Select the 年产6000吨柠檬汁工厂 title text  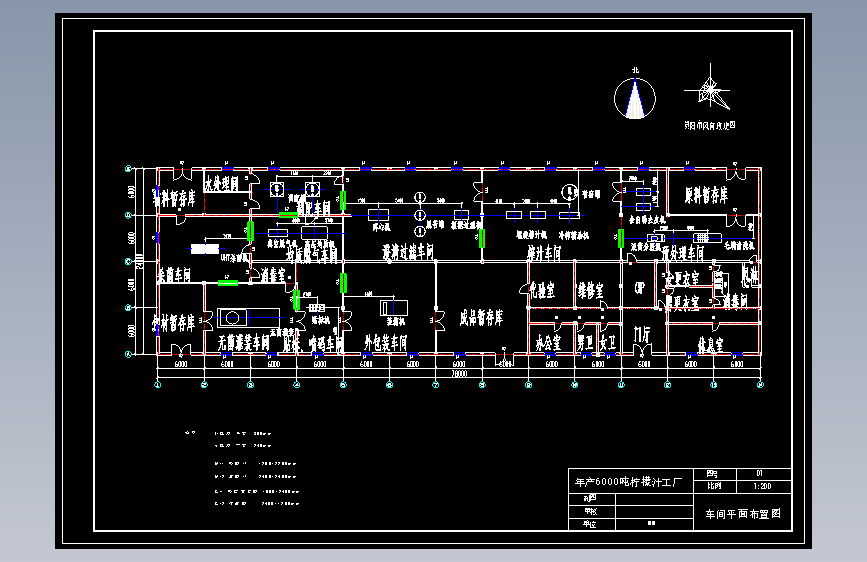click(x=629, y=482)
